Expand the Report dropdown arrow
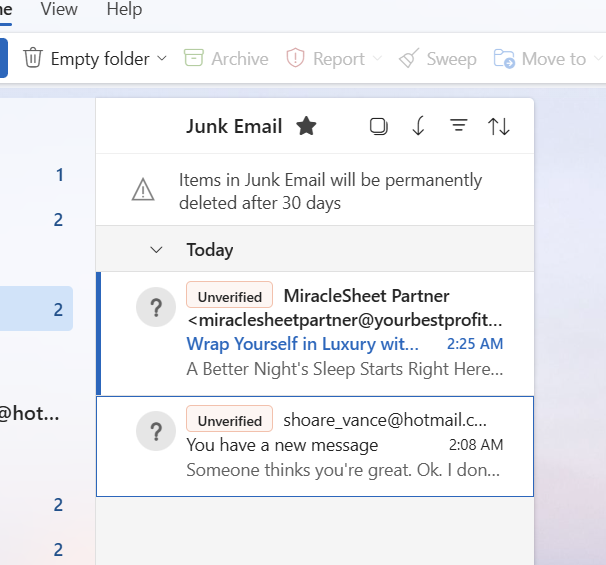Viewport: 606px width, 565px height. pos(377,58)
